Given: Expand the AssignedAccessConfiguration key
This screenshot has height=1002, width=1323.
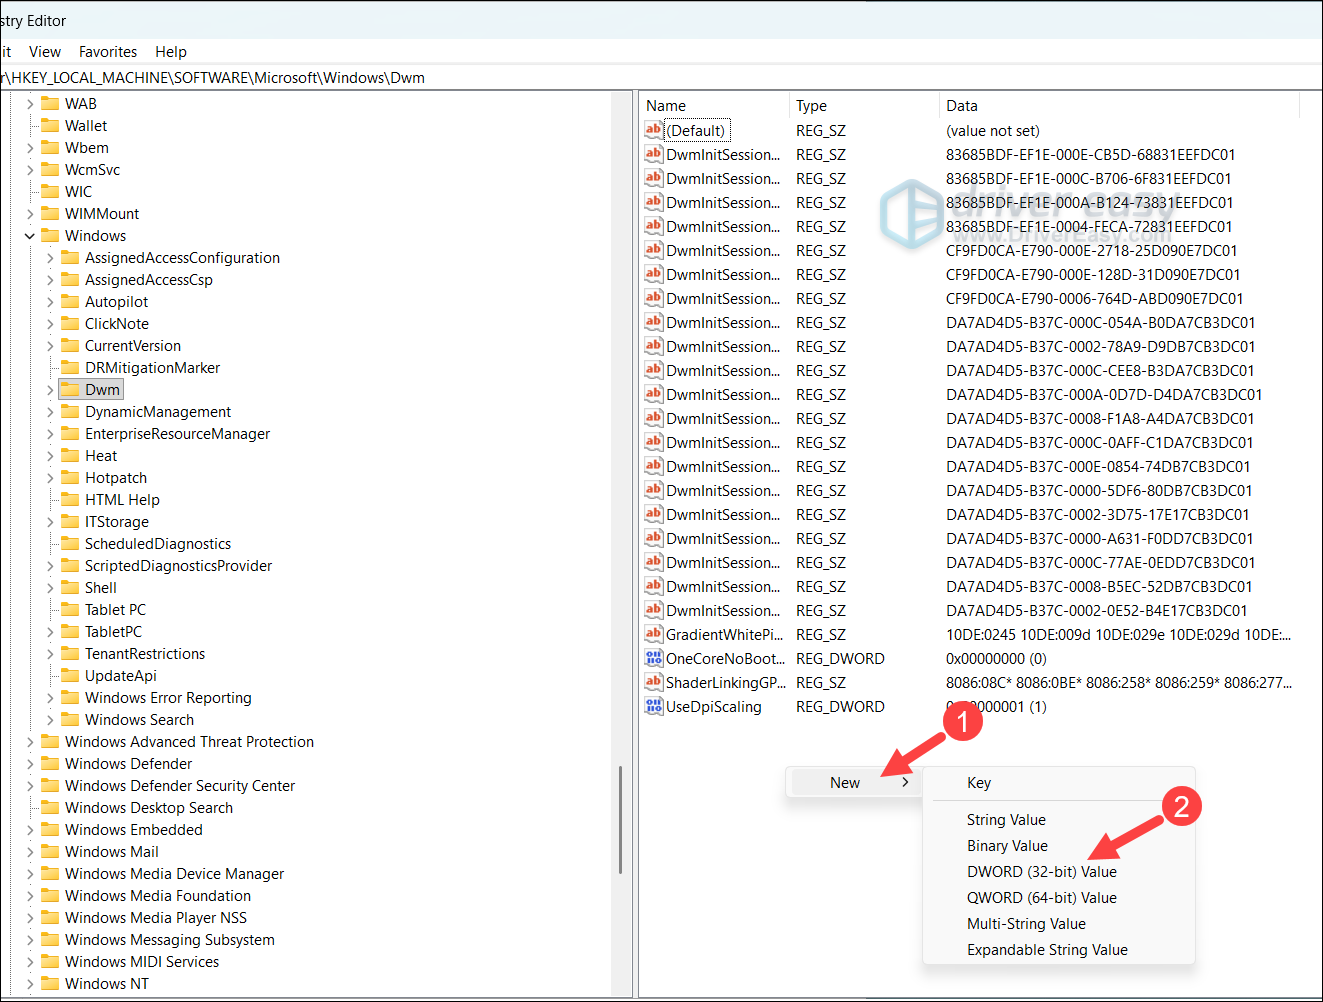Looking at the screenshot, I should click(50, 258).
